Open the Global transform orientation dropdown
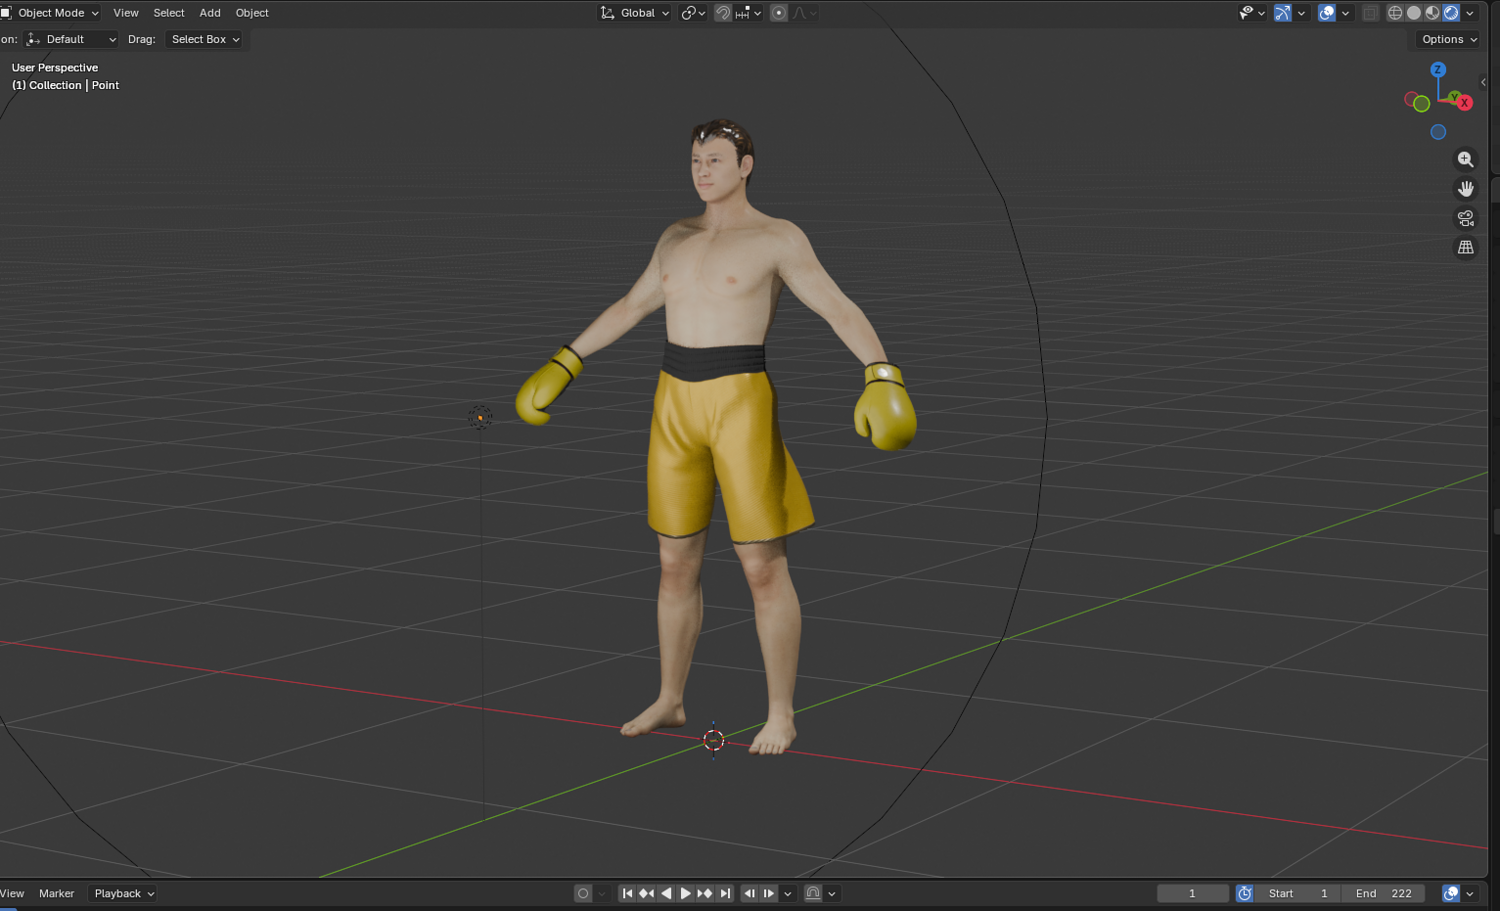 coord(635,13)
